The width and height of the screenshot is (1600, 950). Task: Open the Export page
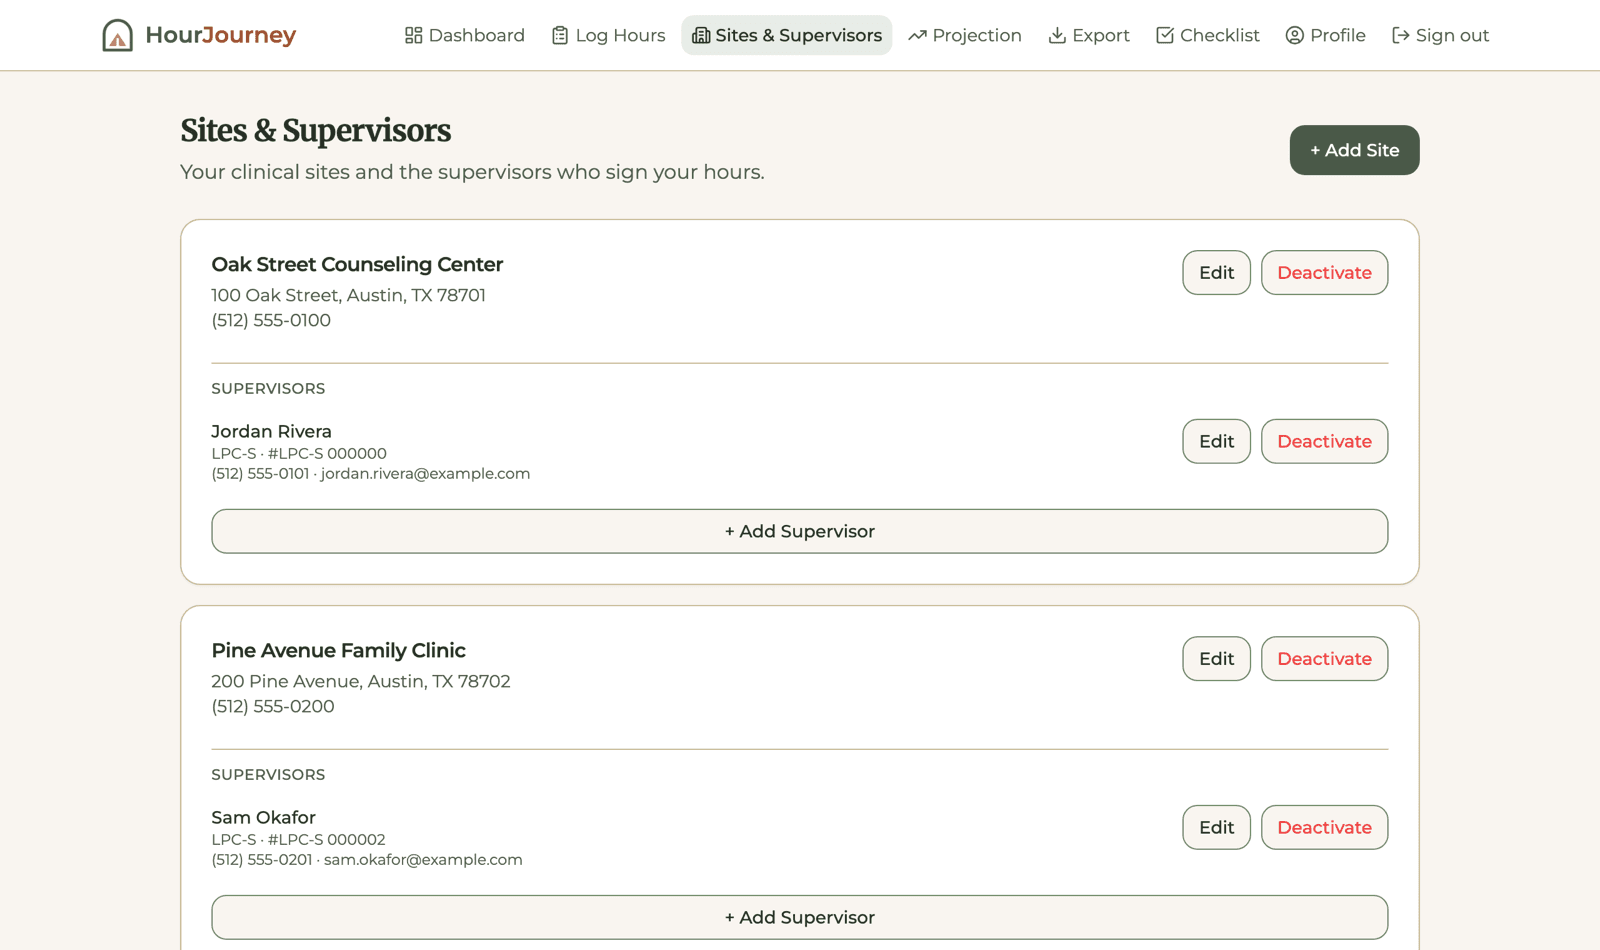point(1089,35)
